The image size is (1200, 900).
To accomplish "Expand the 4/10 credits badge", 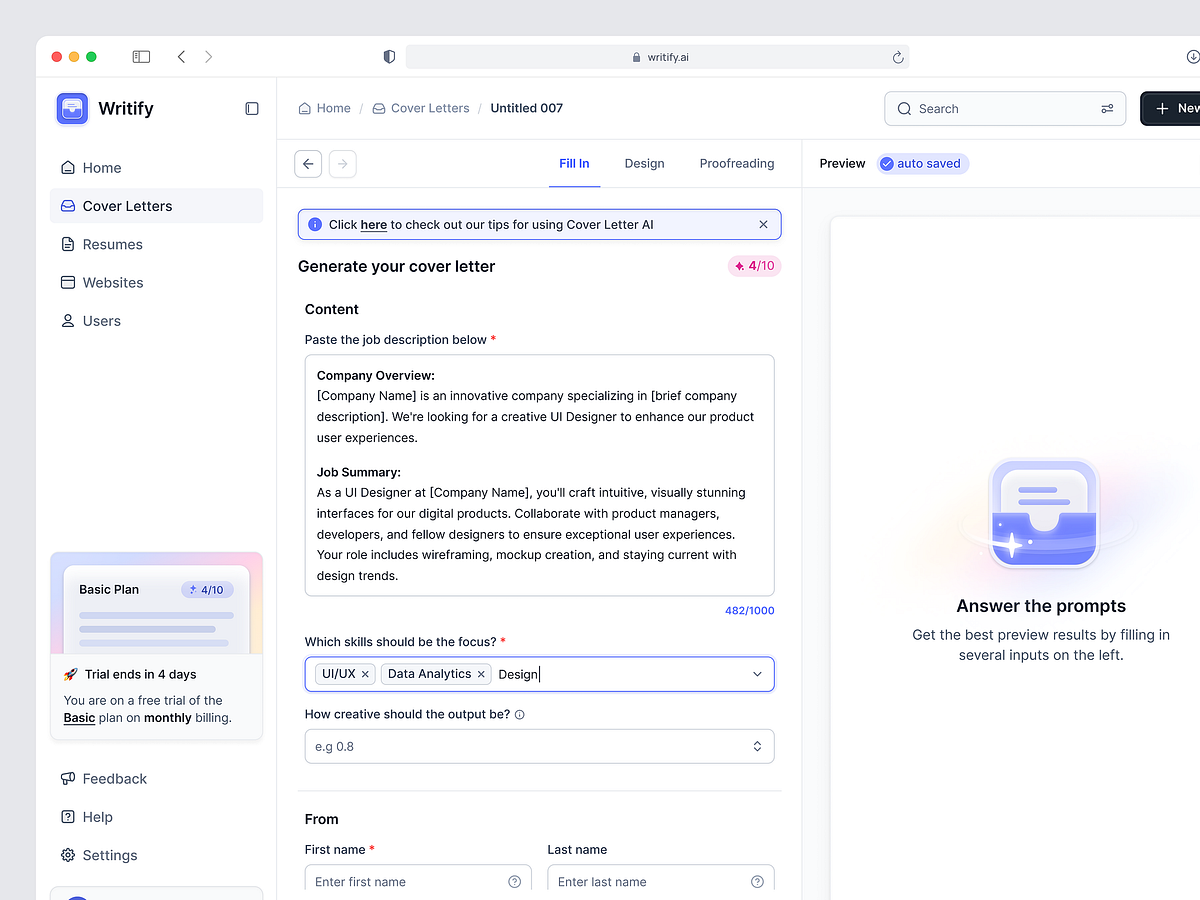I will (754, 266).
